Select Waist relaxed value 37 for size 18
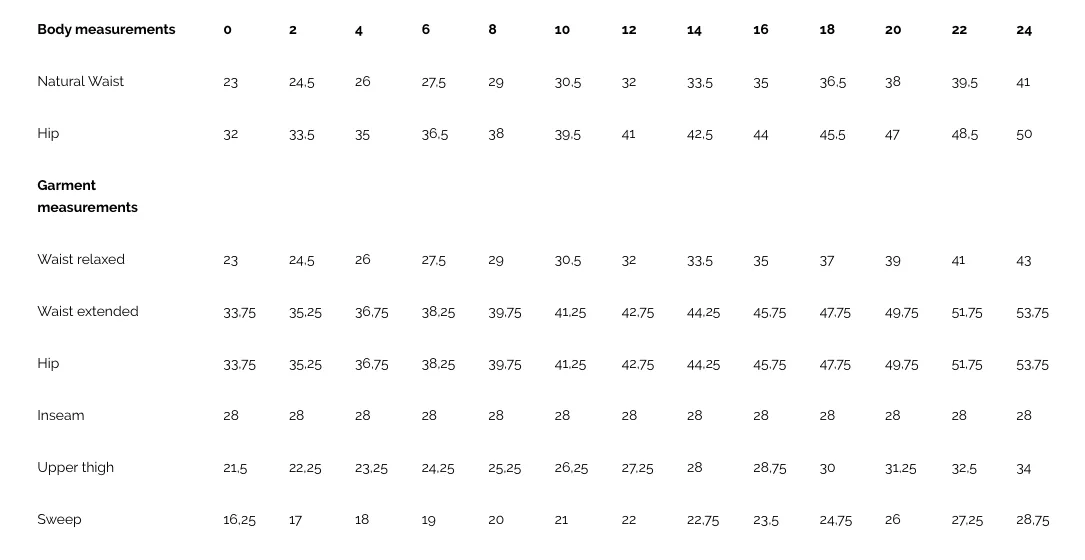Image resolution: width=1085 pixels, height=560 pixels. [x=827, y=260]
